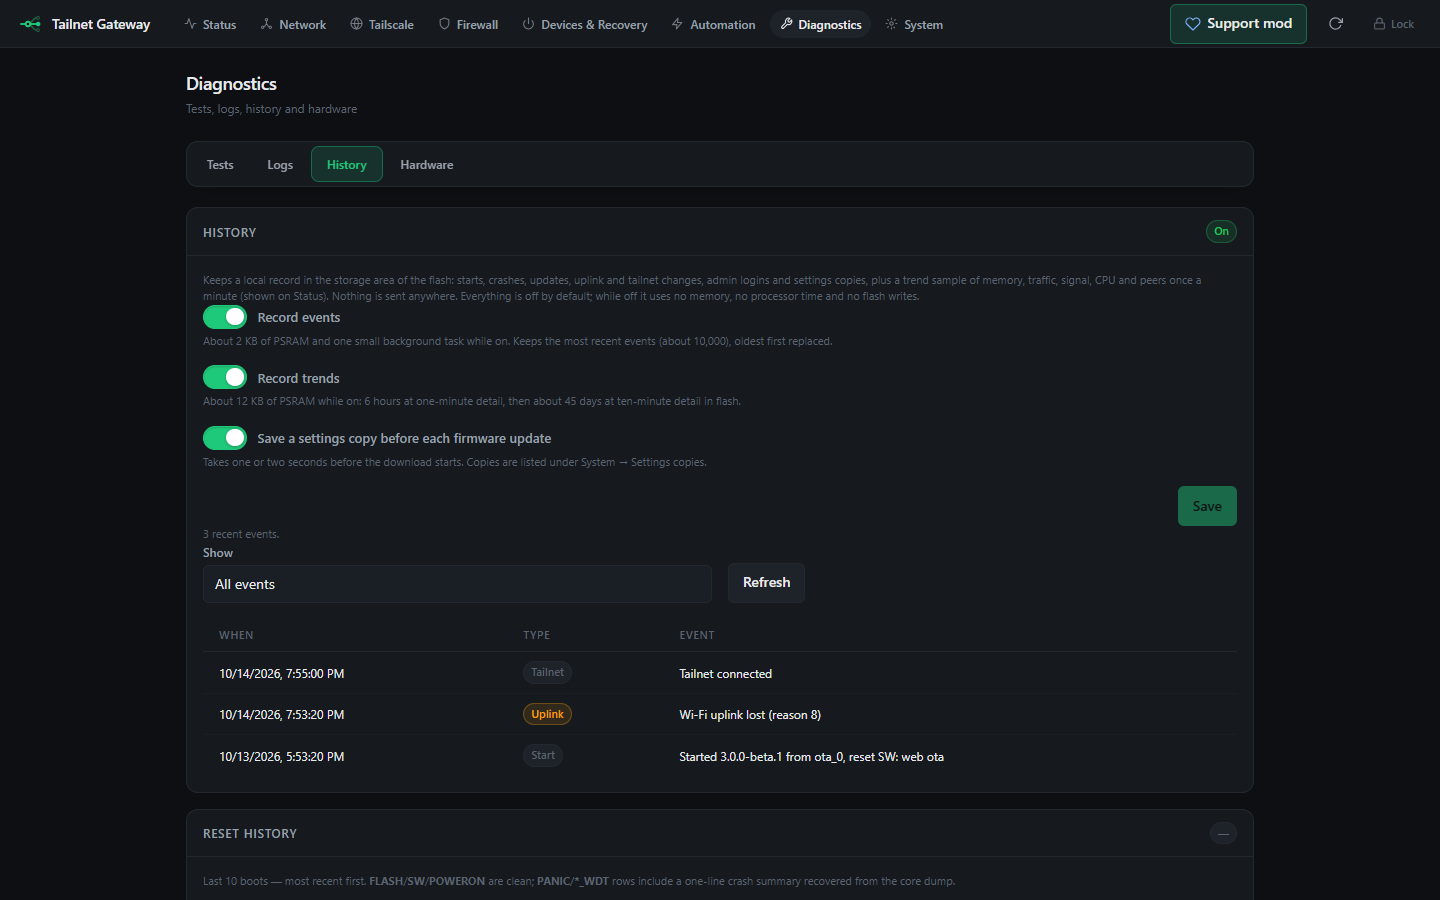Click the WHEN column header
Image resolution: width=1440 pixels, height=900 pixels.
point(236,635)
